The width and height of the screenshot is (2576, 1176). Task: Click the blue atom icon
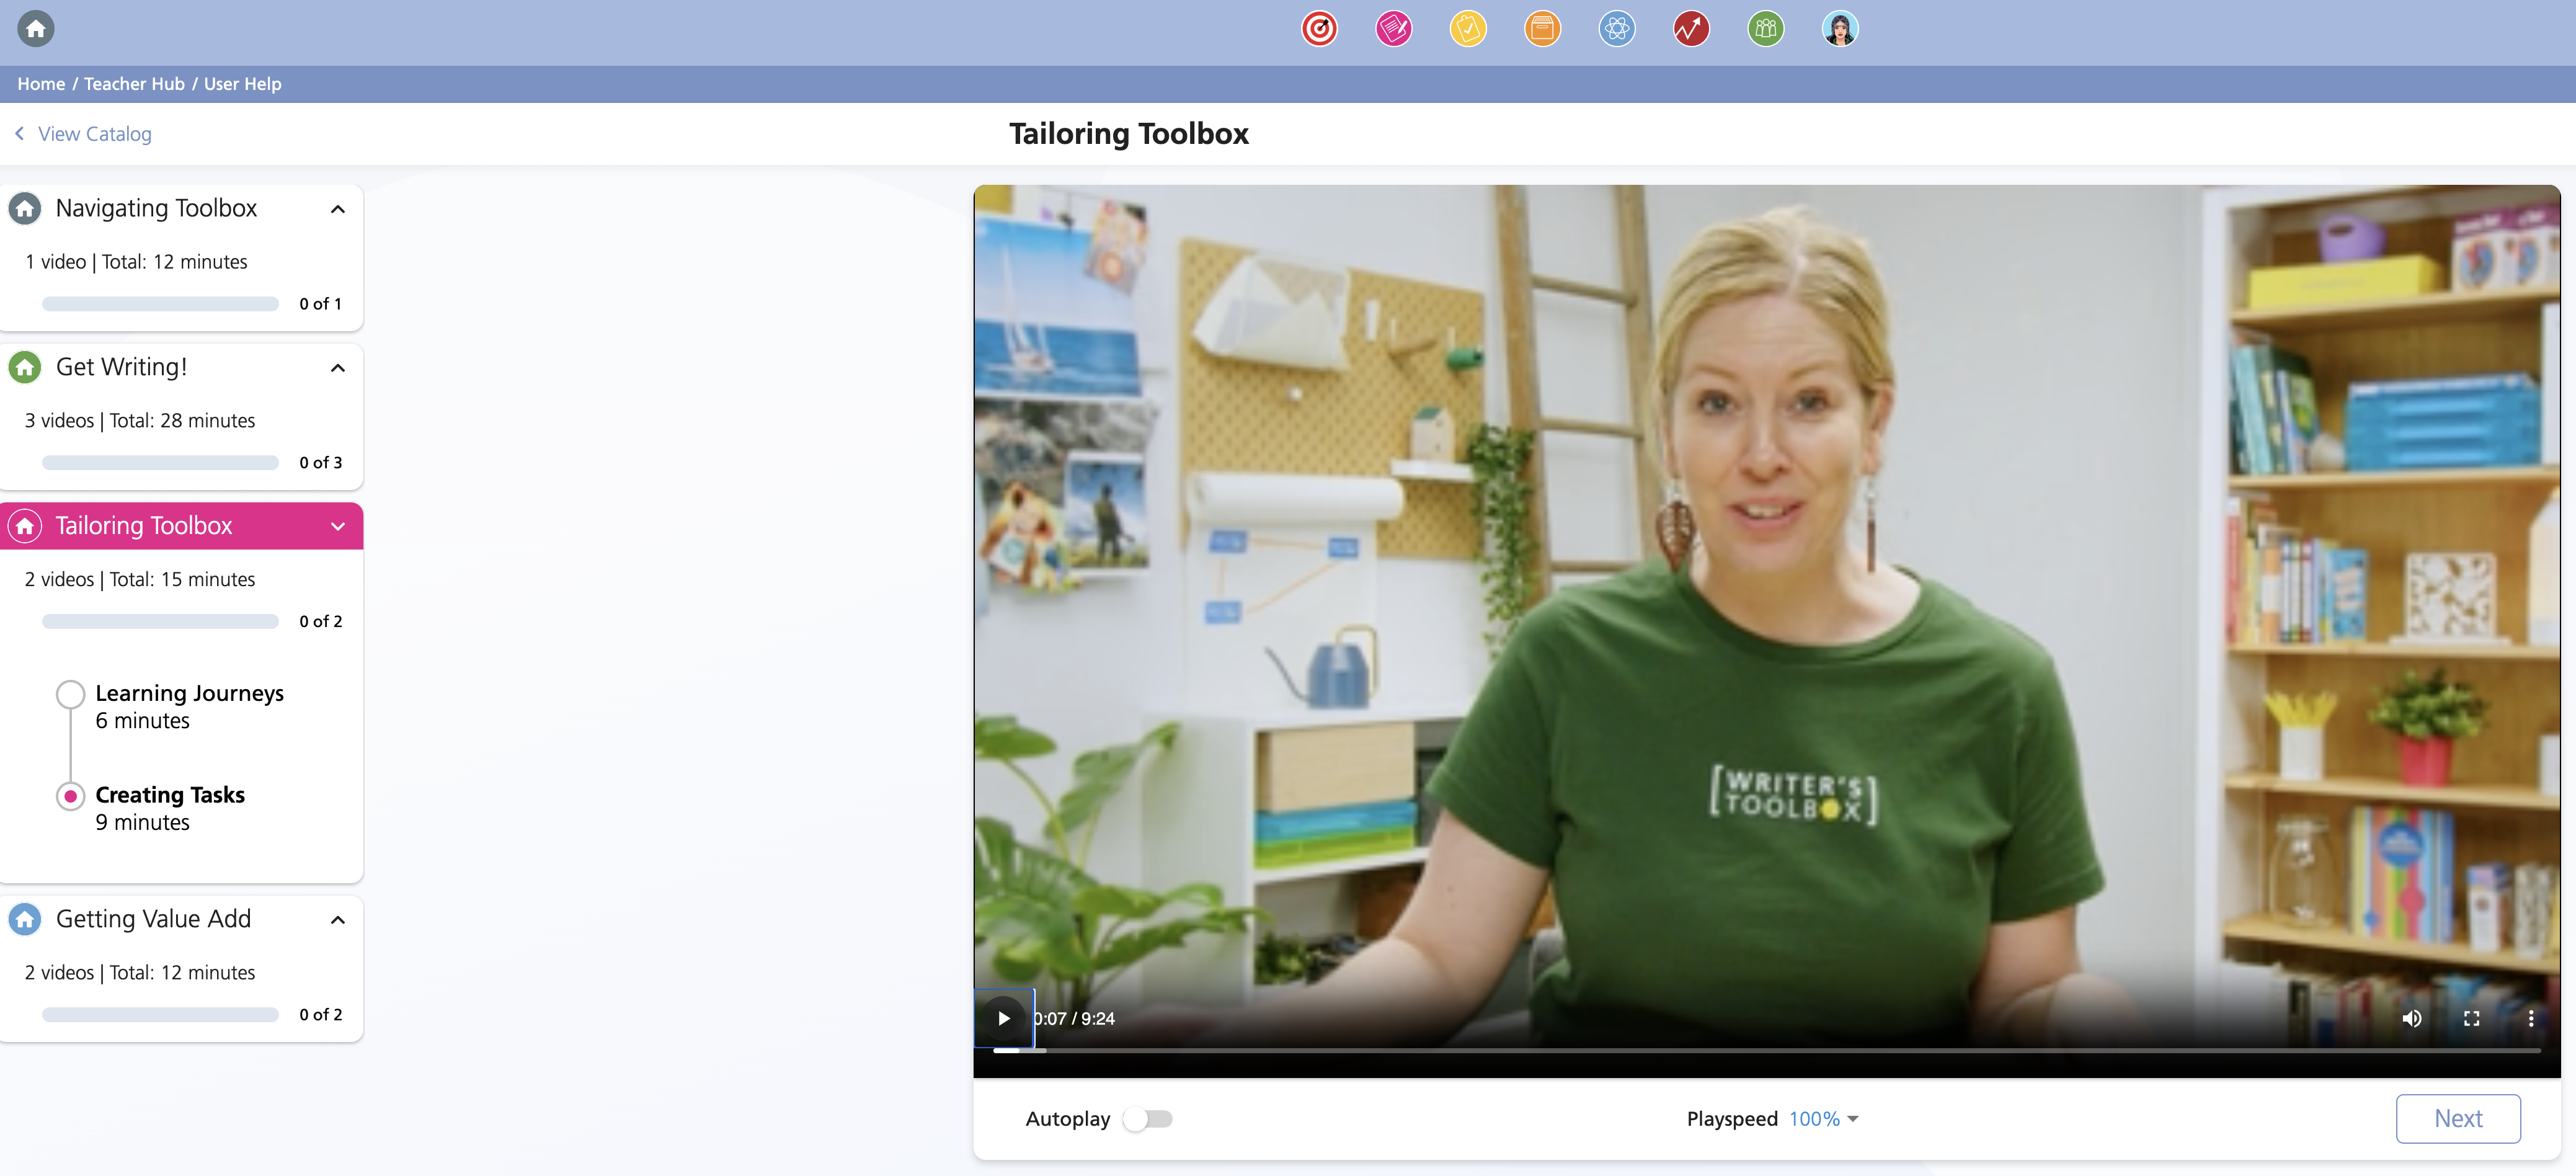[x=1616, y=29]
